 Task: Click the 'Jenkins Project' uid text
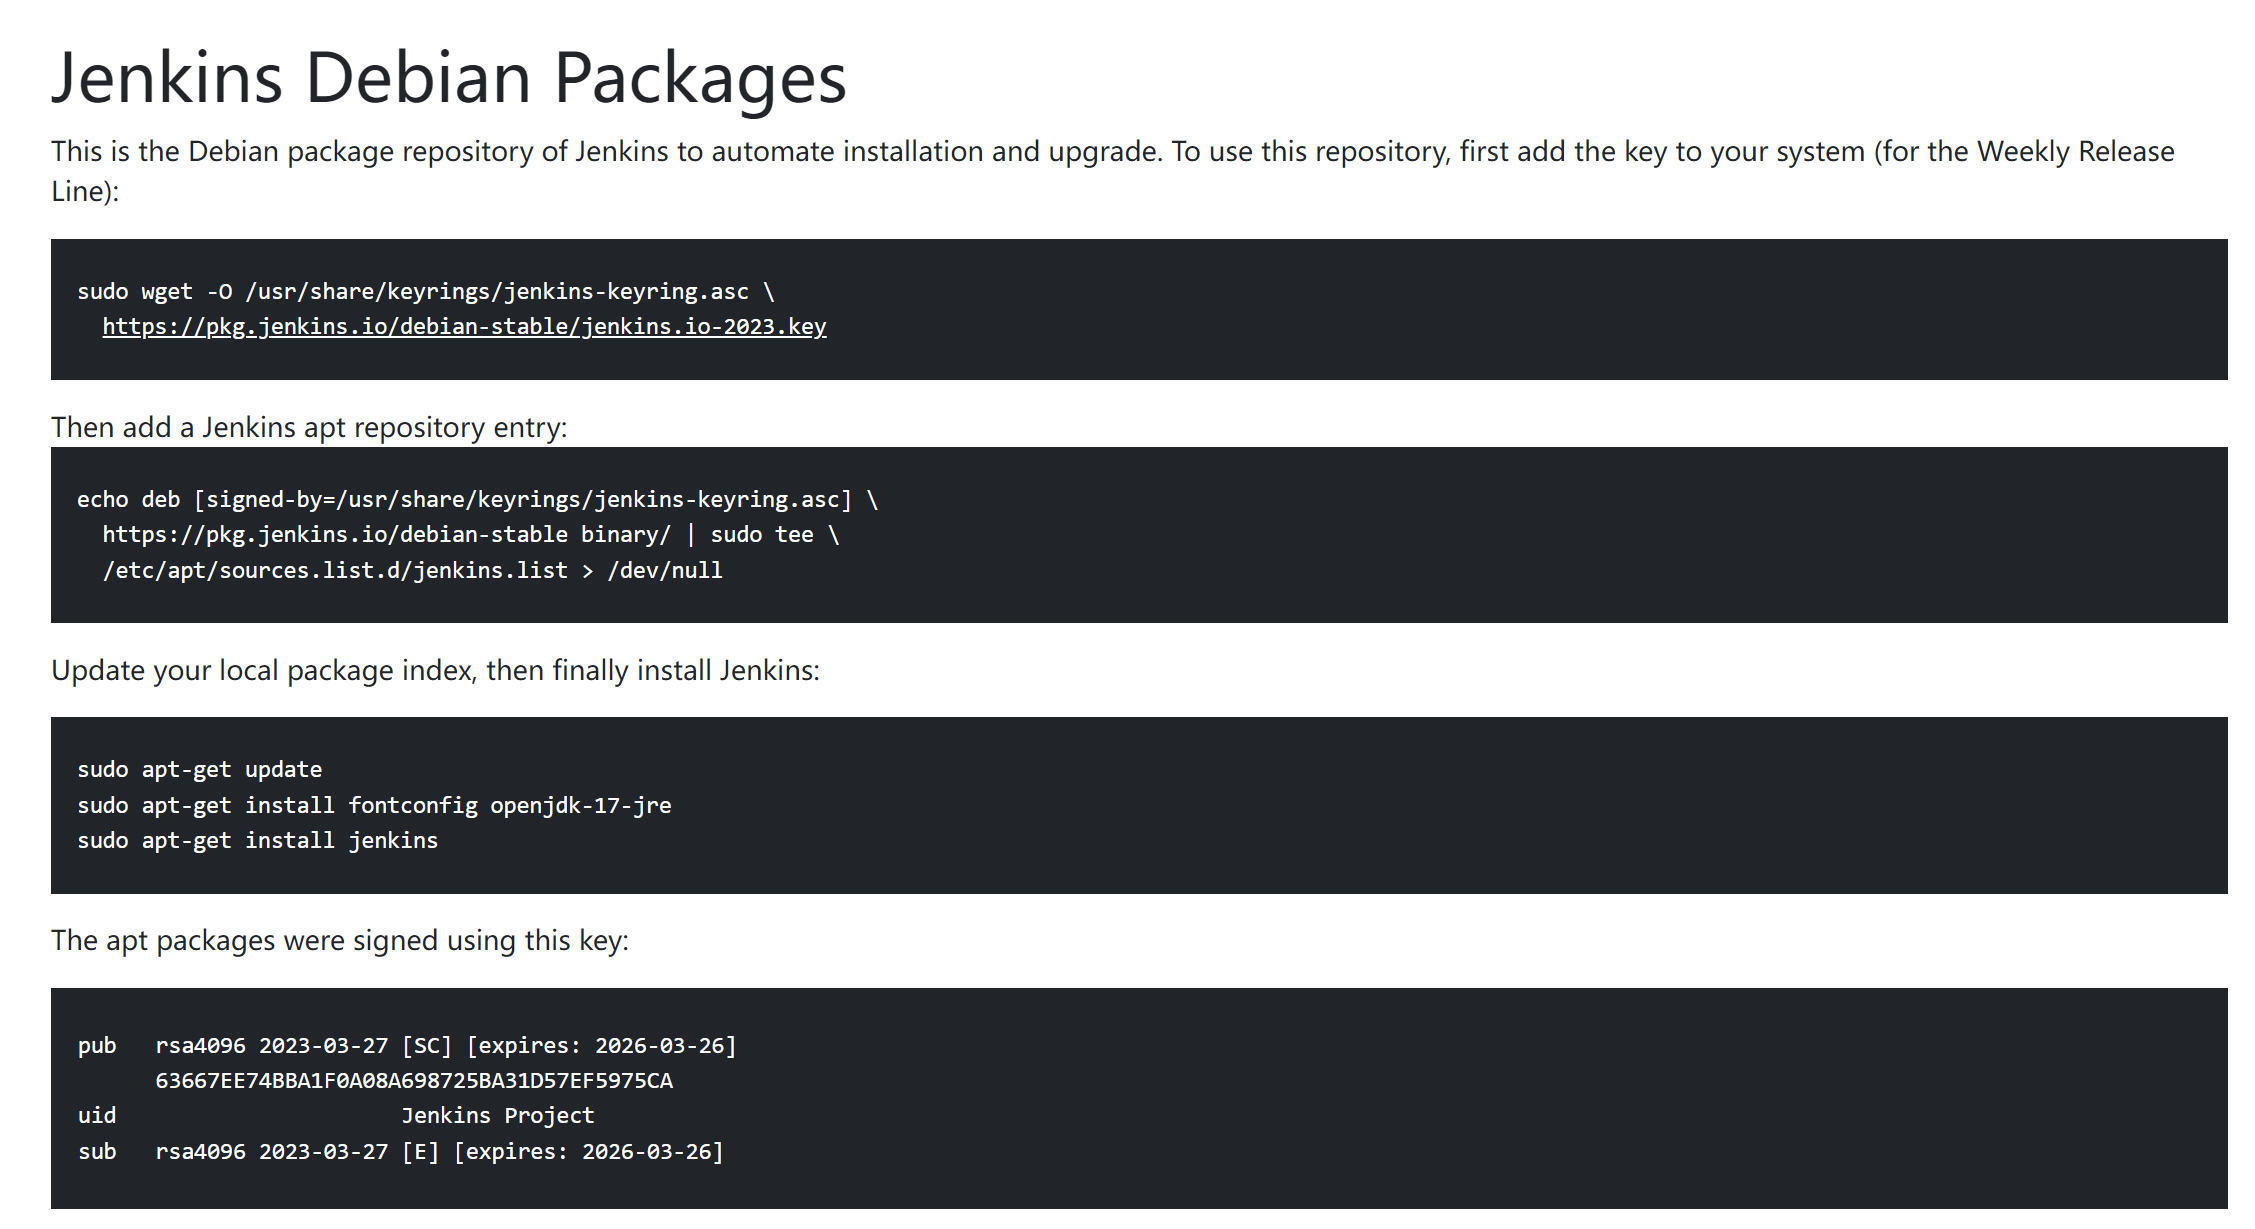pyautogui.click(x=498, y=1116)
